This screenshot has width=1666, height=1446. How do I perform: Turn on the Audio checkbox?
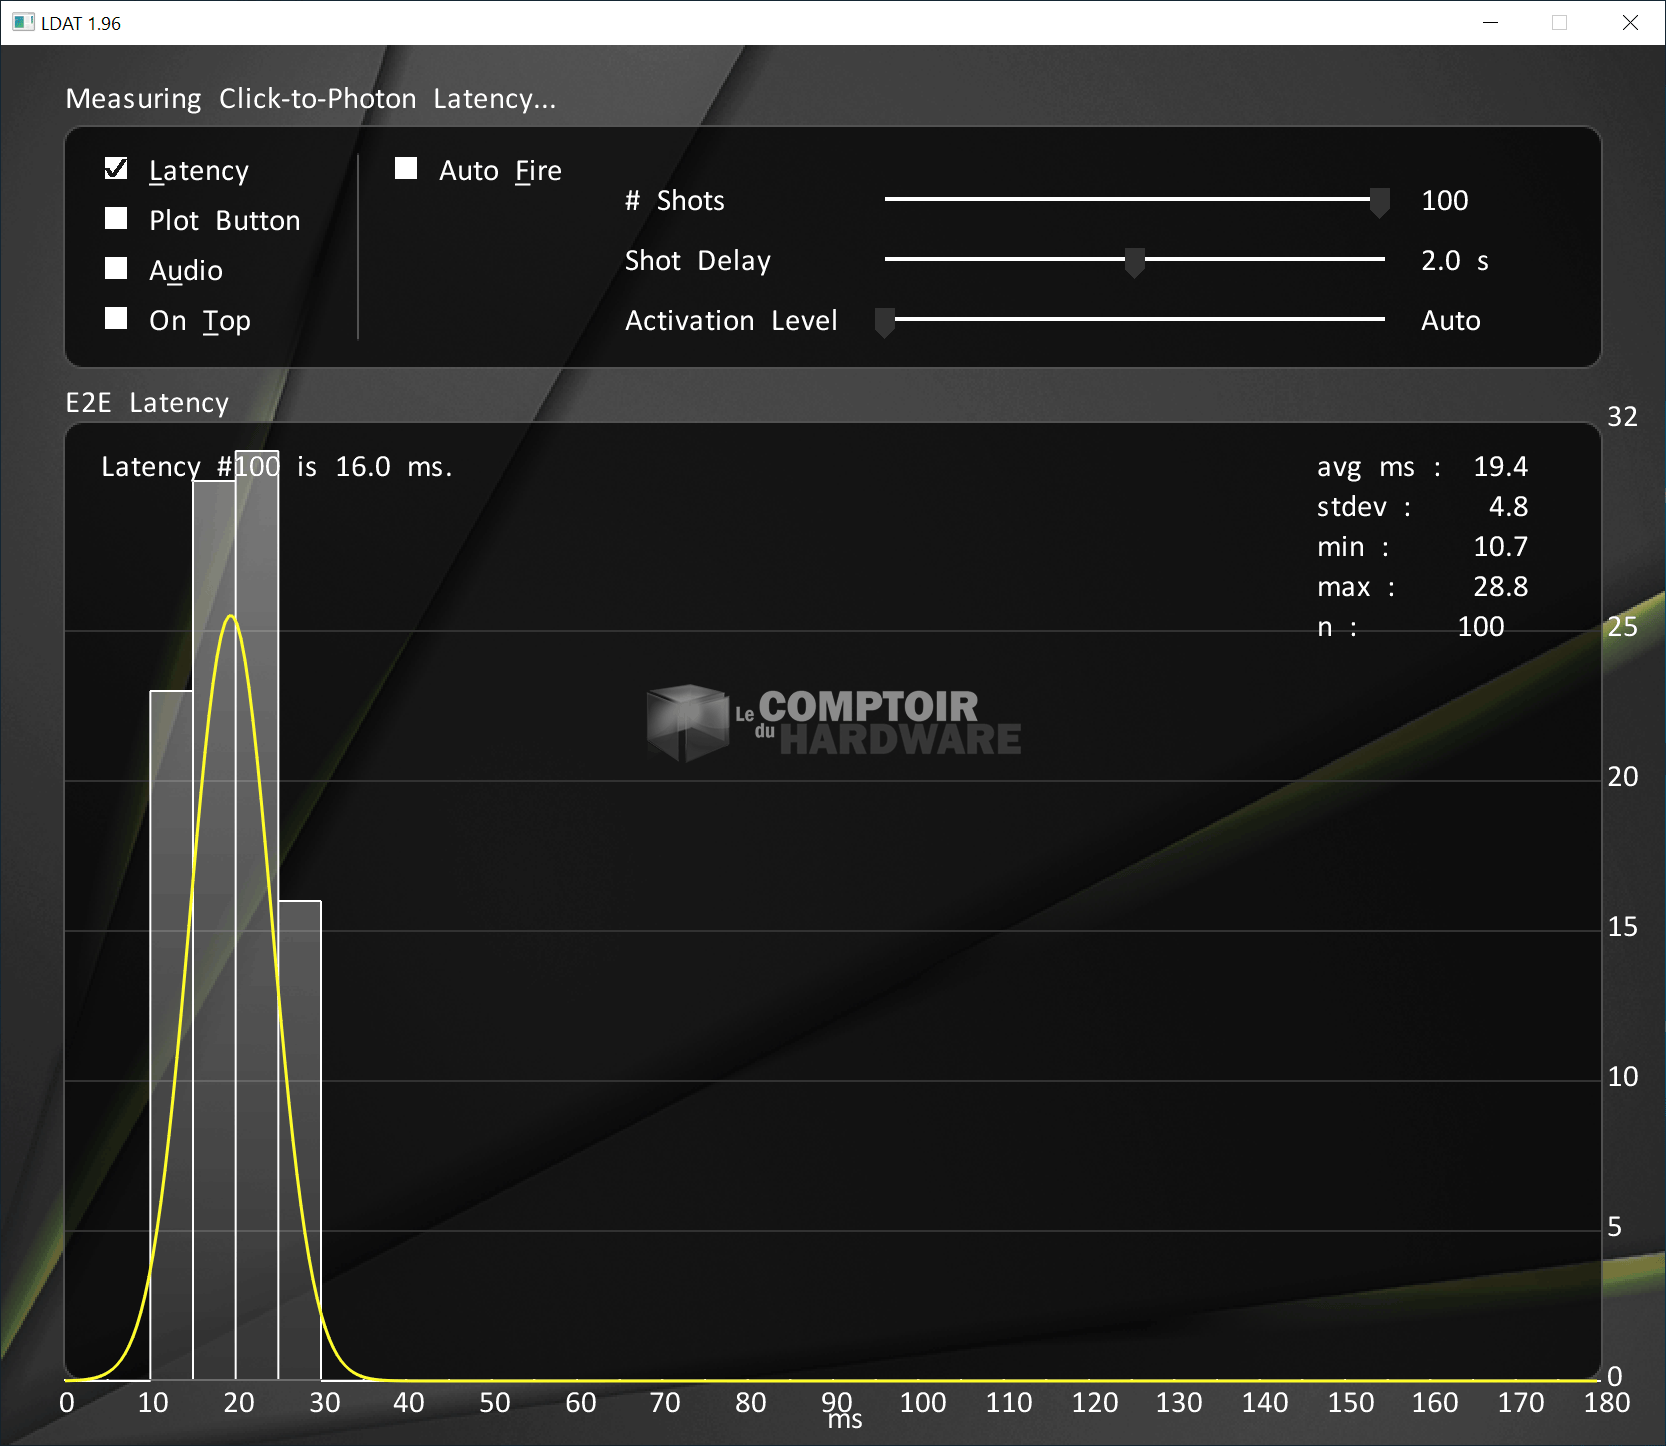116,269
